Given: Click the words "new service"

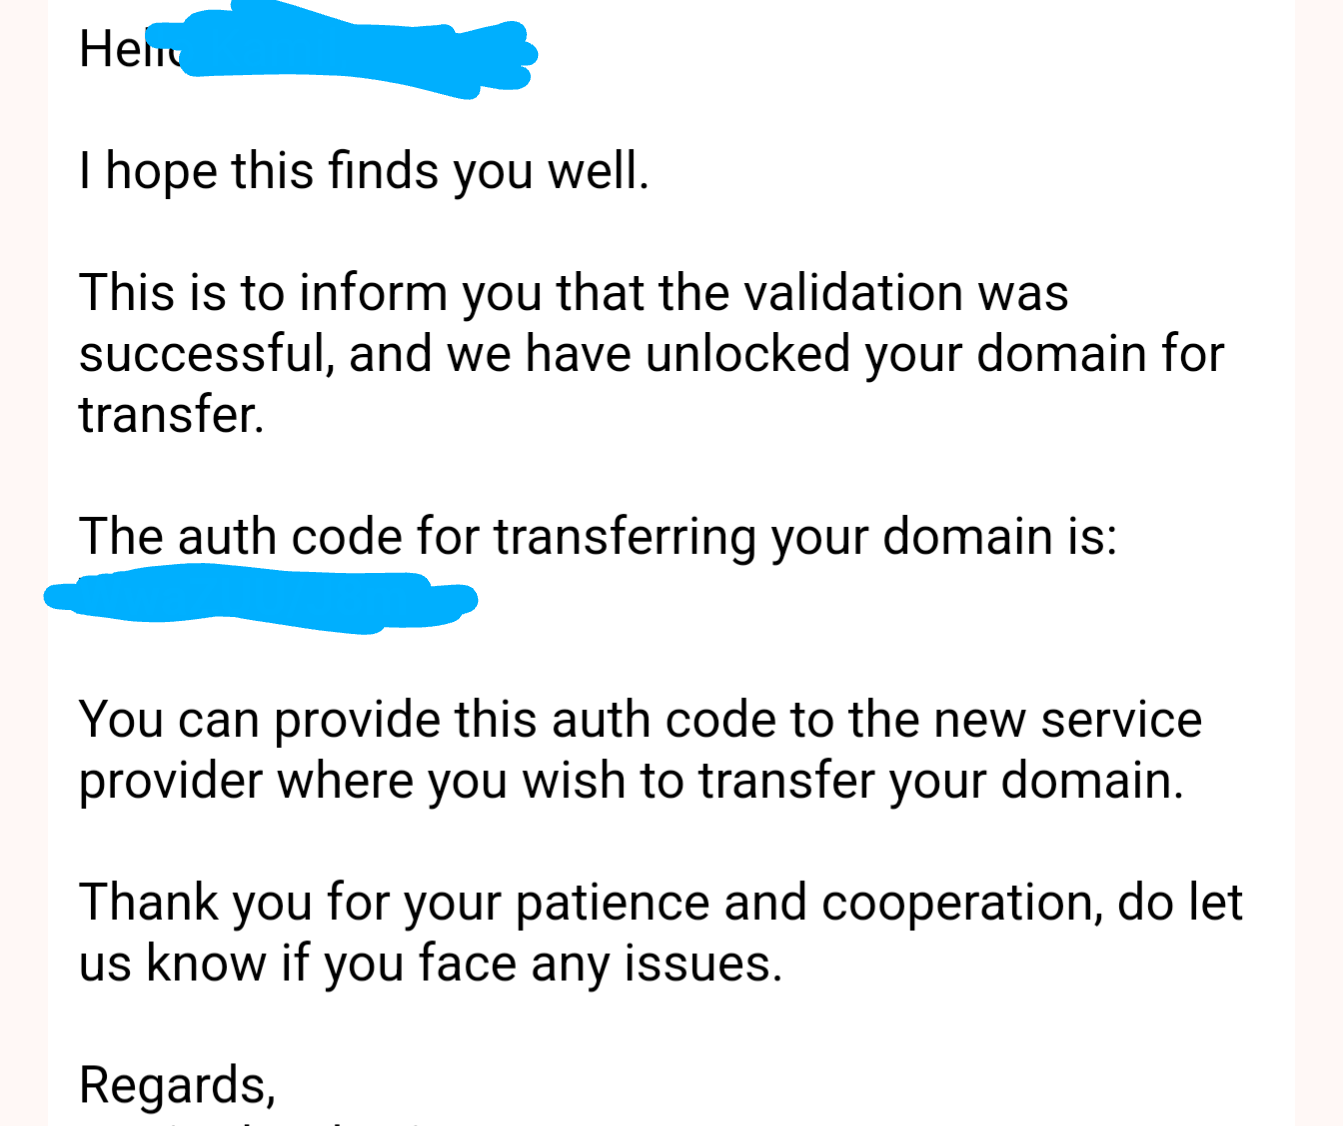Looking at the screenshot, I should click(1067, 720).
